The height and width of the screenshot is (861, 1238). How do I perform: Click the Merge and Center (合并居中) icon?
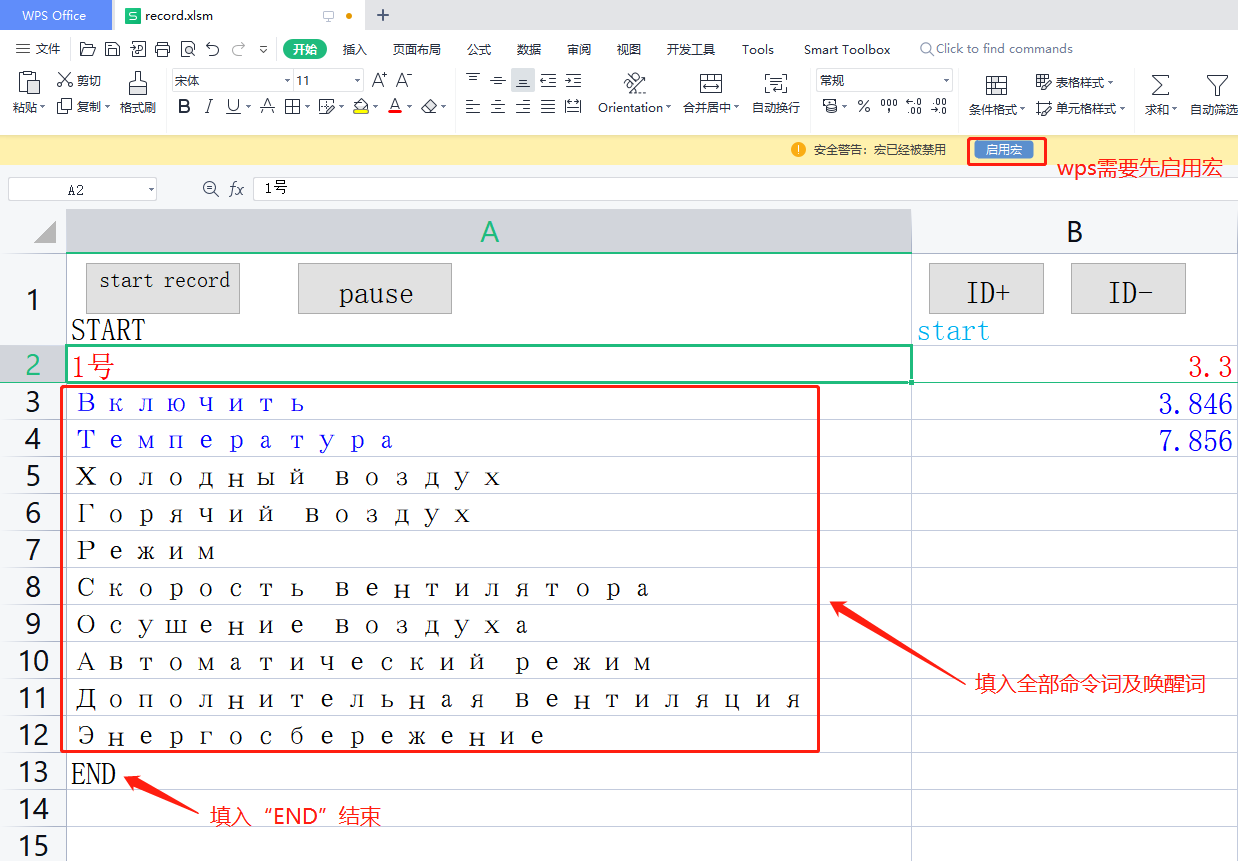[710, 84]
